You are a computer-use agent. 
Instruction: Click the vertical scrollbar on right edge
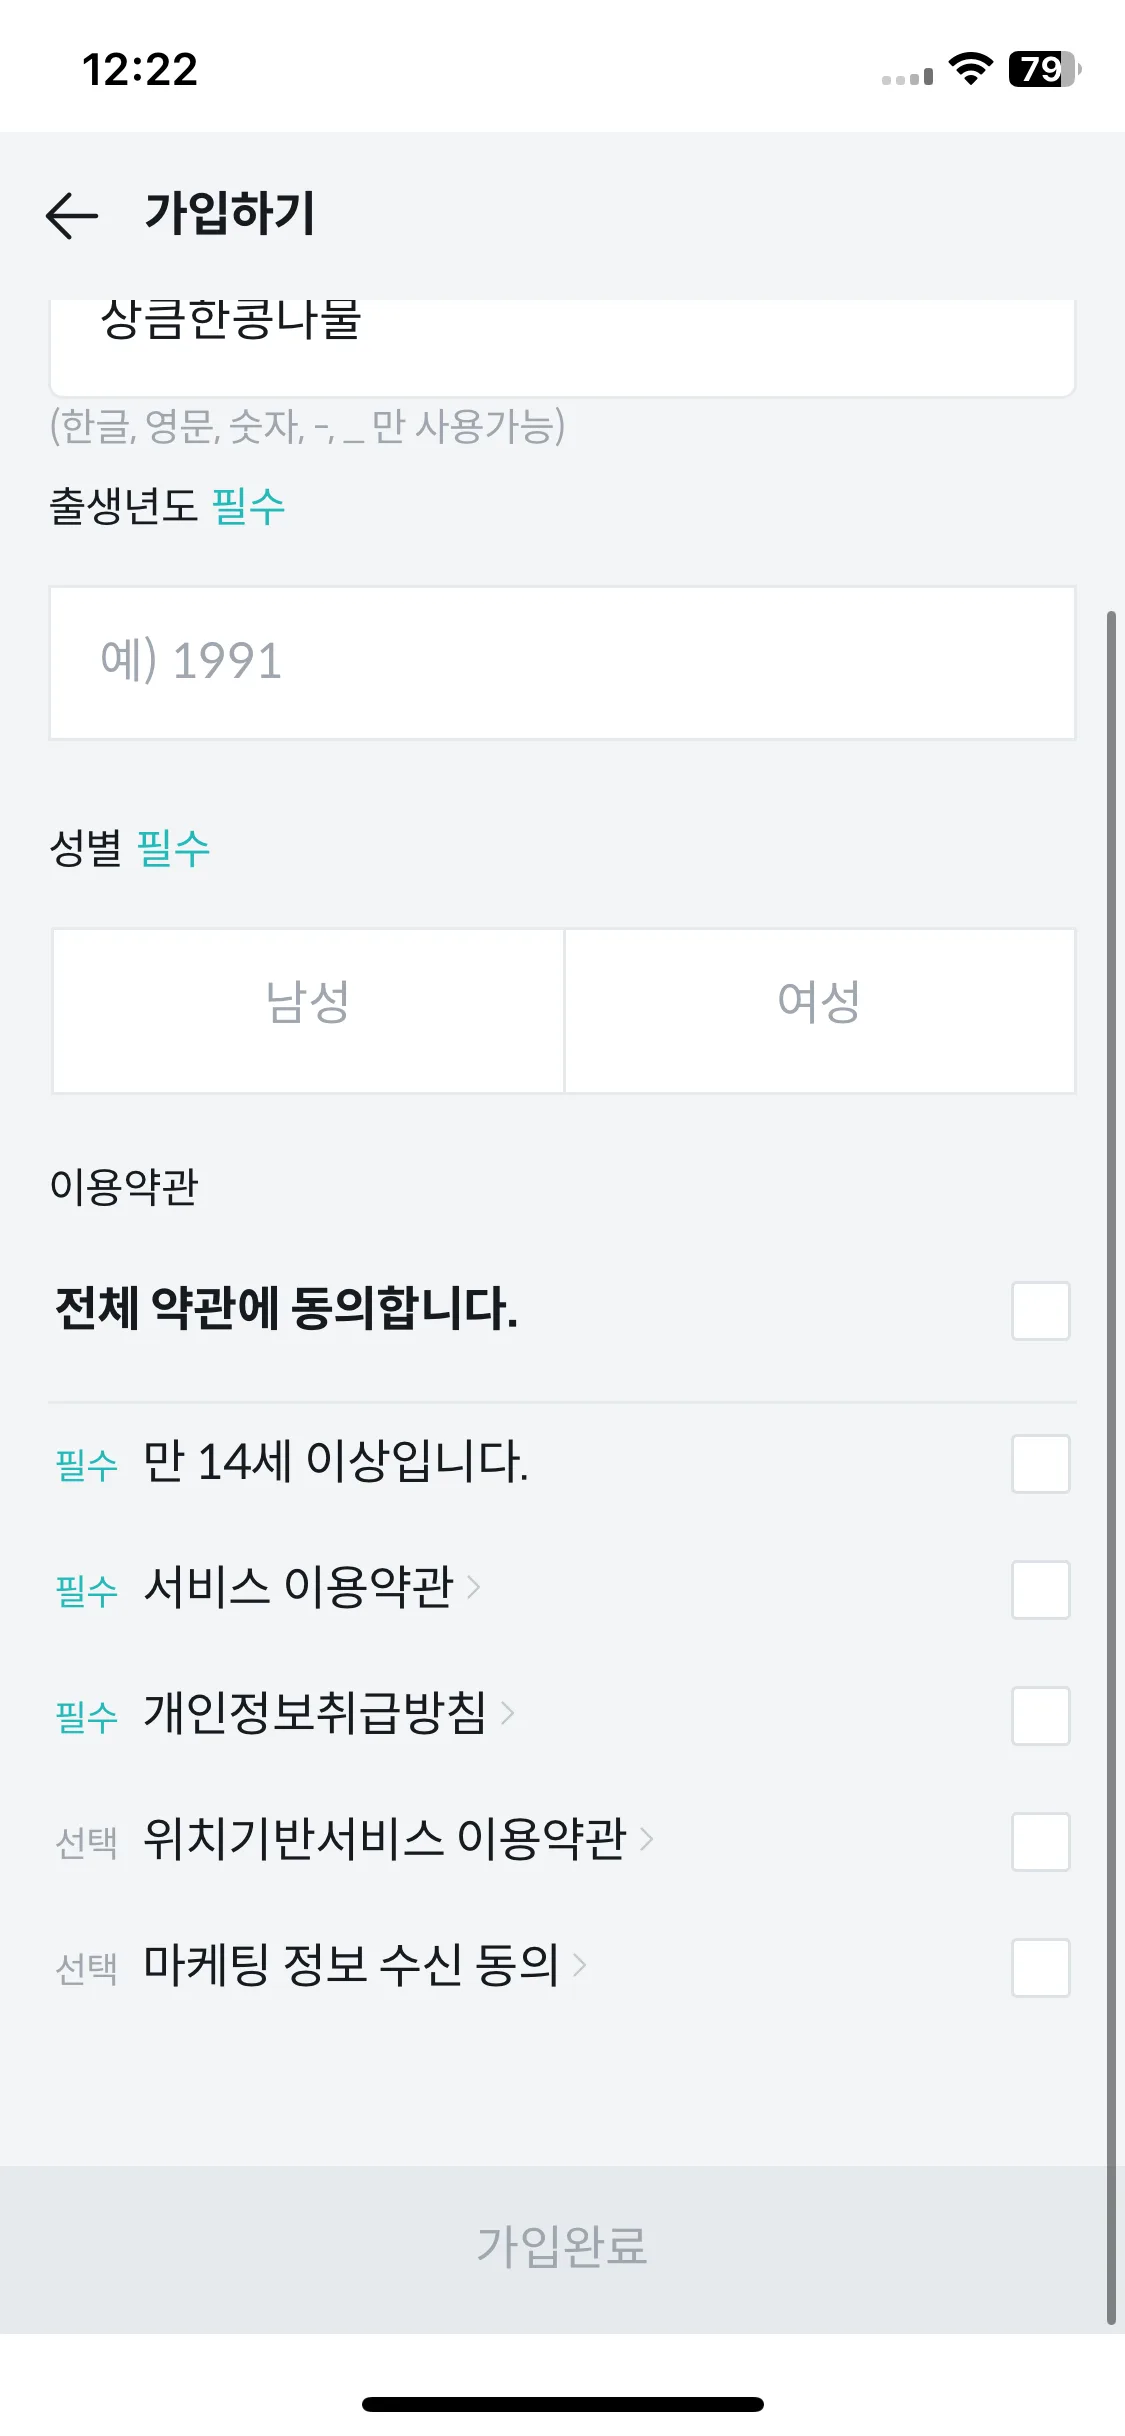coord(1111,1467)
